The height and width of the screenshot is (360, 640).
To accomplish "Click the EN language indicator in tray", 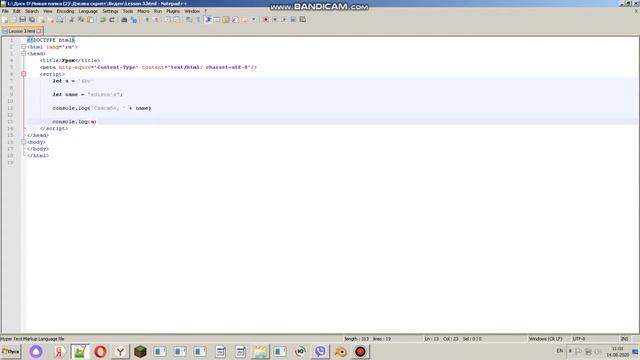I will (560, 351).
